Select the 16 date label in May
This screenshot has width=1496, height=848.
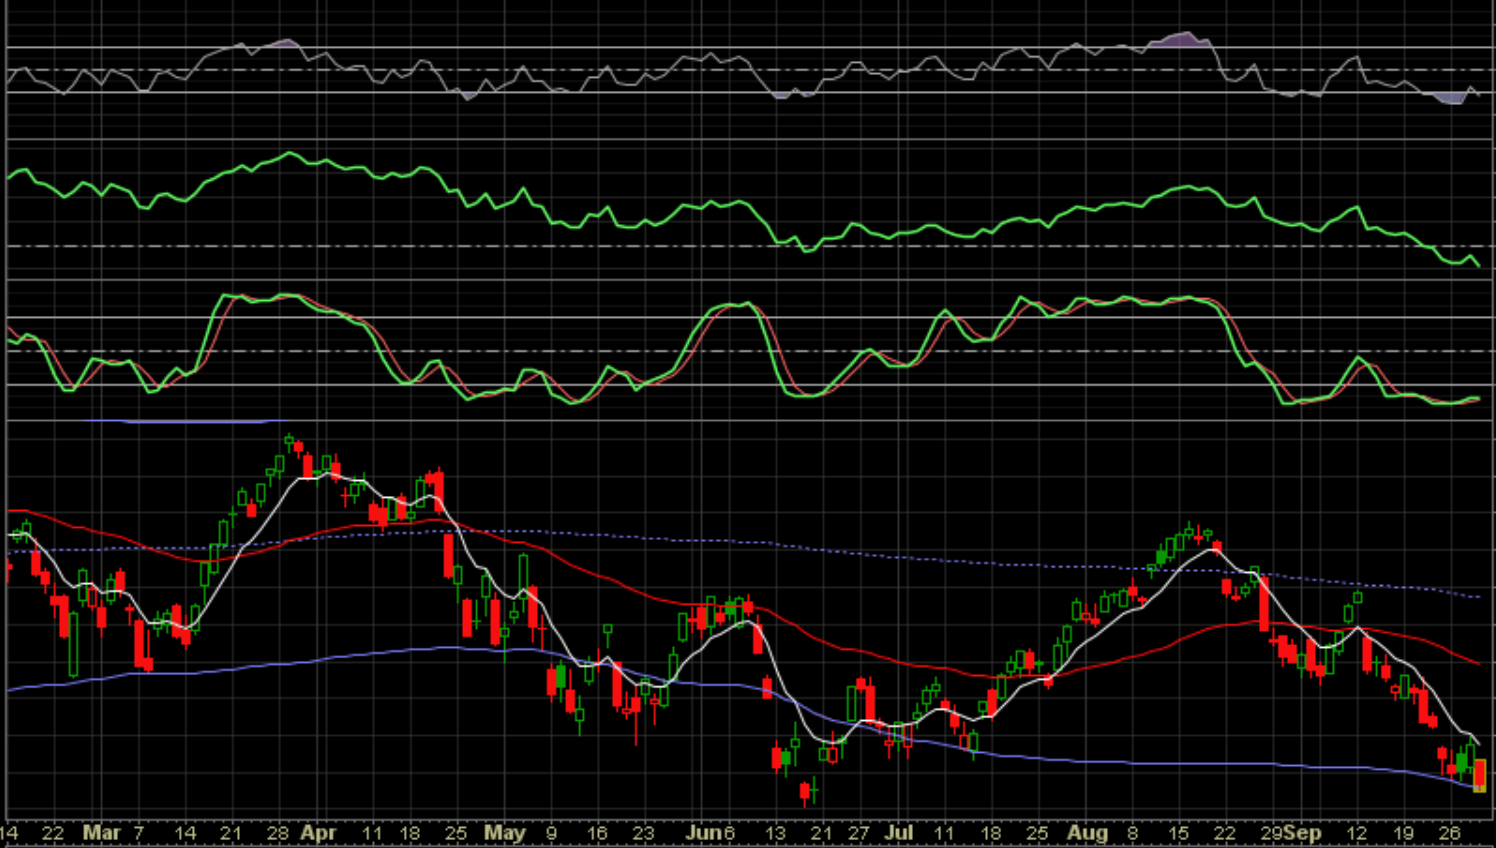click(597, 832)
